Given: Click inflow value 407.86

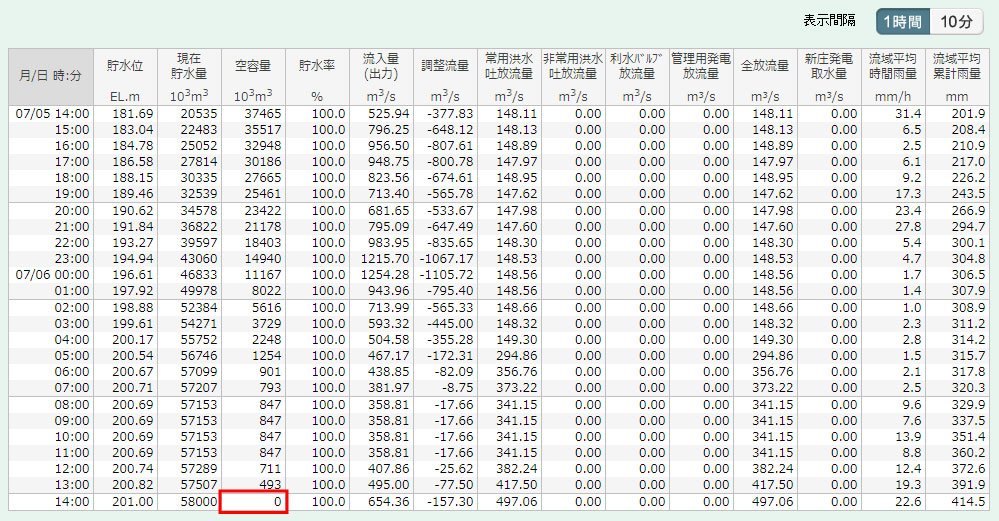Looking at the screenshot, I should pos(389,468).
